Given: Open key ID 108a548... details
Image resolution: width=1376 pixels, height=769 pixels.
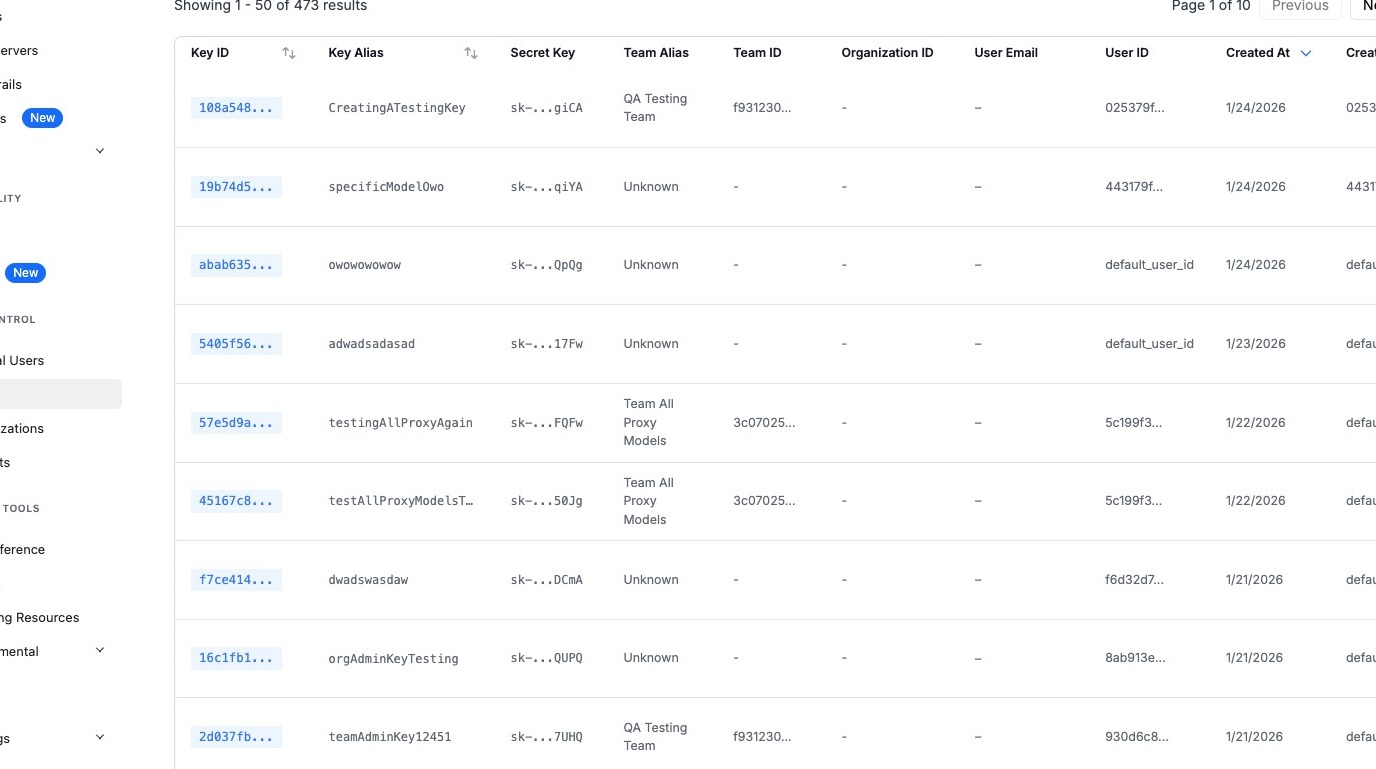Looking at the screenshot, I should point(236,108).
